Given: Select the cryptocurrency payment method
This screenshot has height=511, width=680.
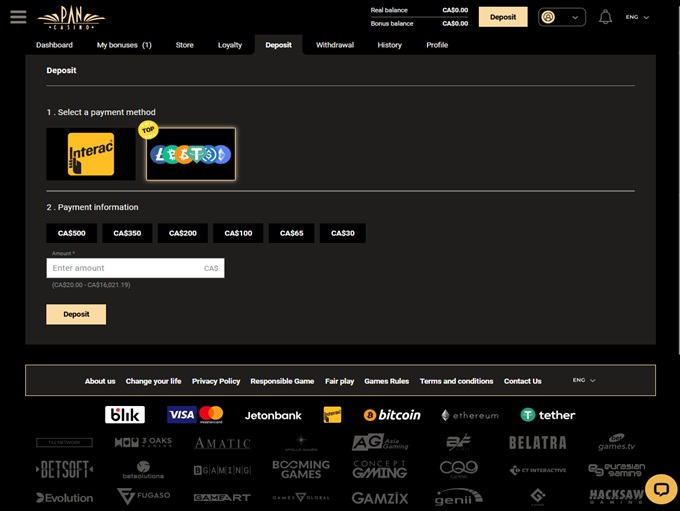Looking at the screenshot, I should click(190, 155).
